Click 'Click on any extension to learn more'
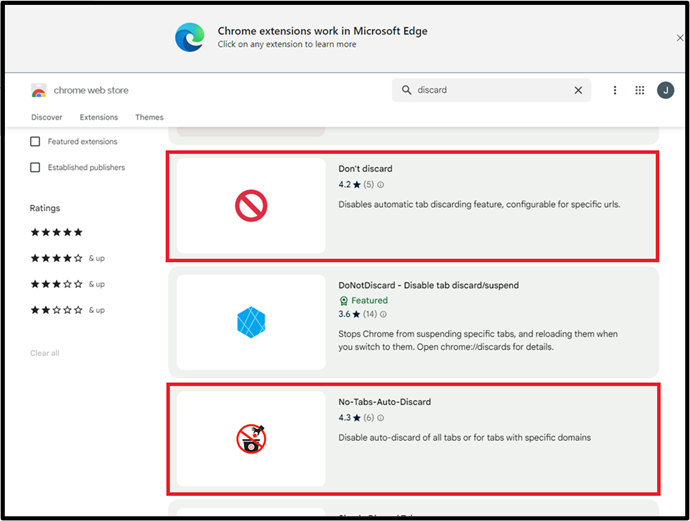The image size is (690, 521). (x=287, y=44)
